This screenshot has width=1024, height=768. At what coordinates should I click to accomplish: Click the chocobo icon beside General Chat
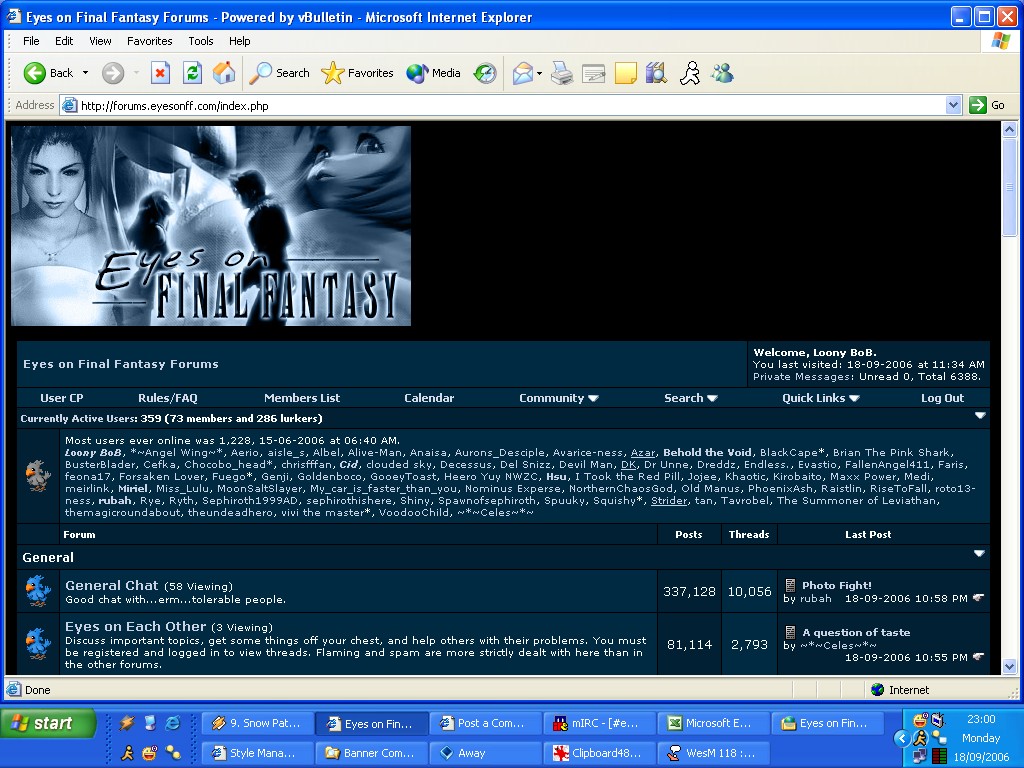click(x=38, y=591)
